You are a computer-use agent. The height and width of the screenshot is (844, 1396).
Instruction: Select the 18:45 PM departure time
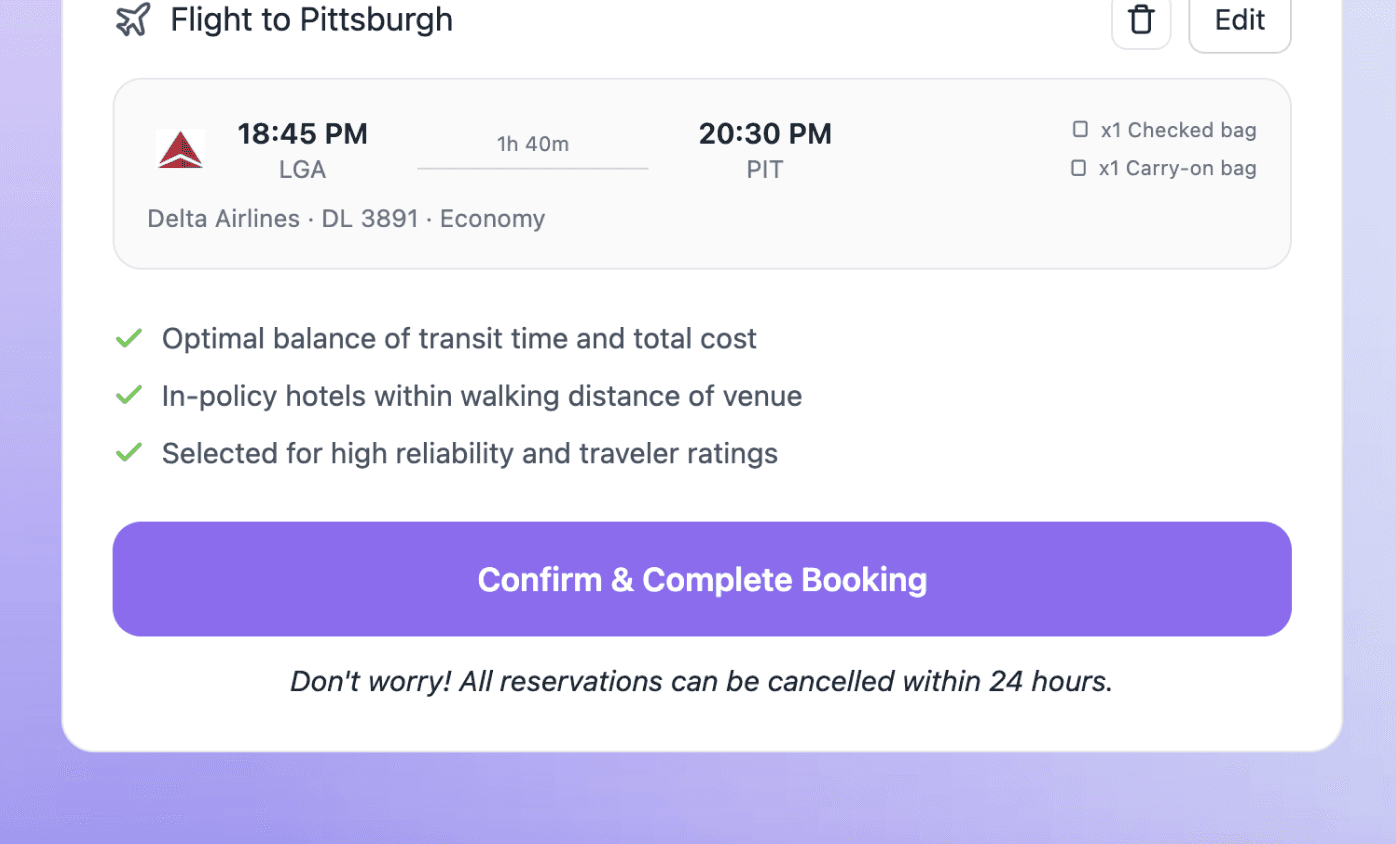302,133
